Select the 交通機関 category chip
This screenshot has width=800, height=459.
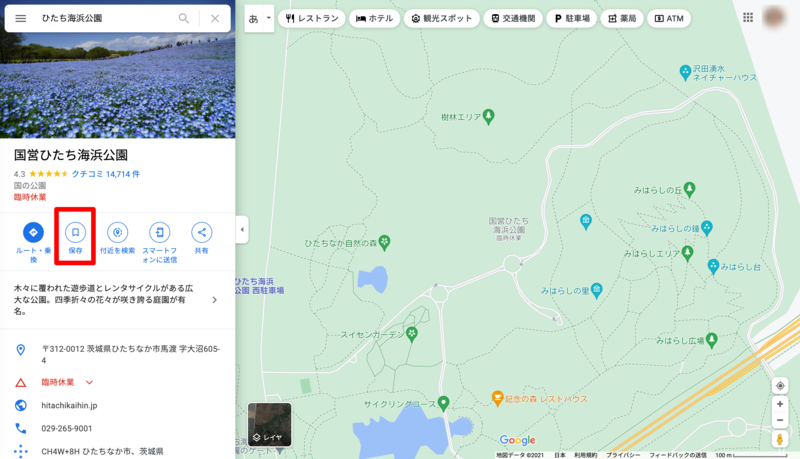click(513, 18)
